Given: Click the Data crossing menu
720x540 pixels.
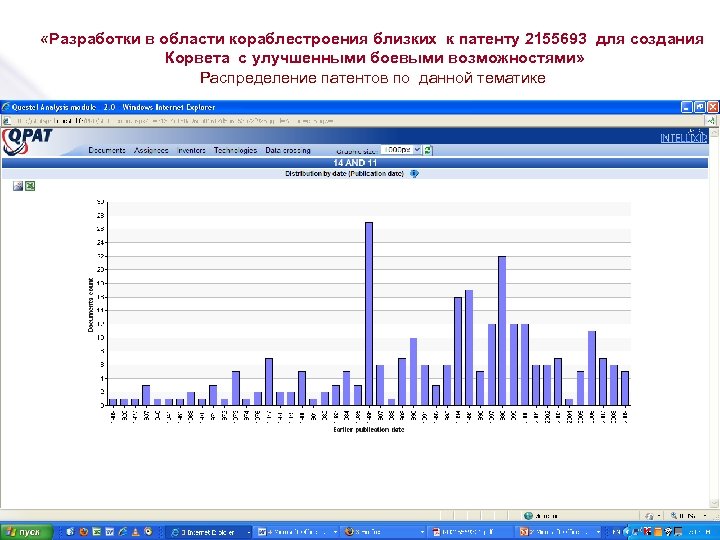Looking at the screenshot, I should (288, 150).
